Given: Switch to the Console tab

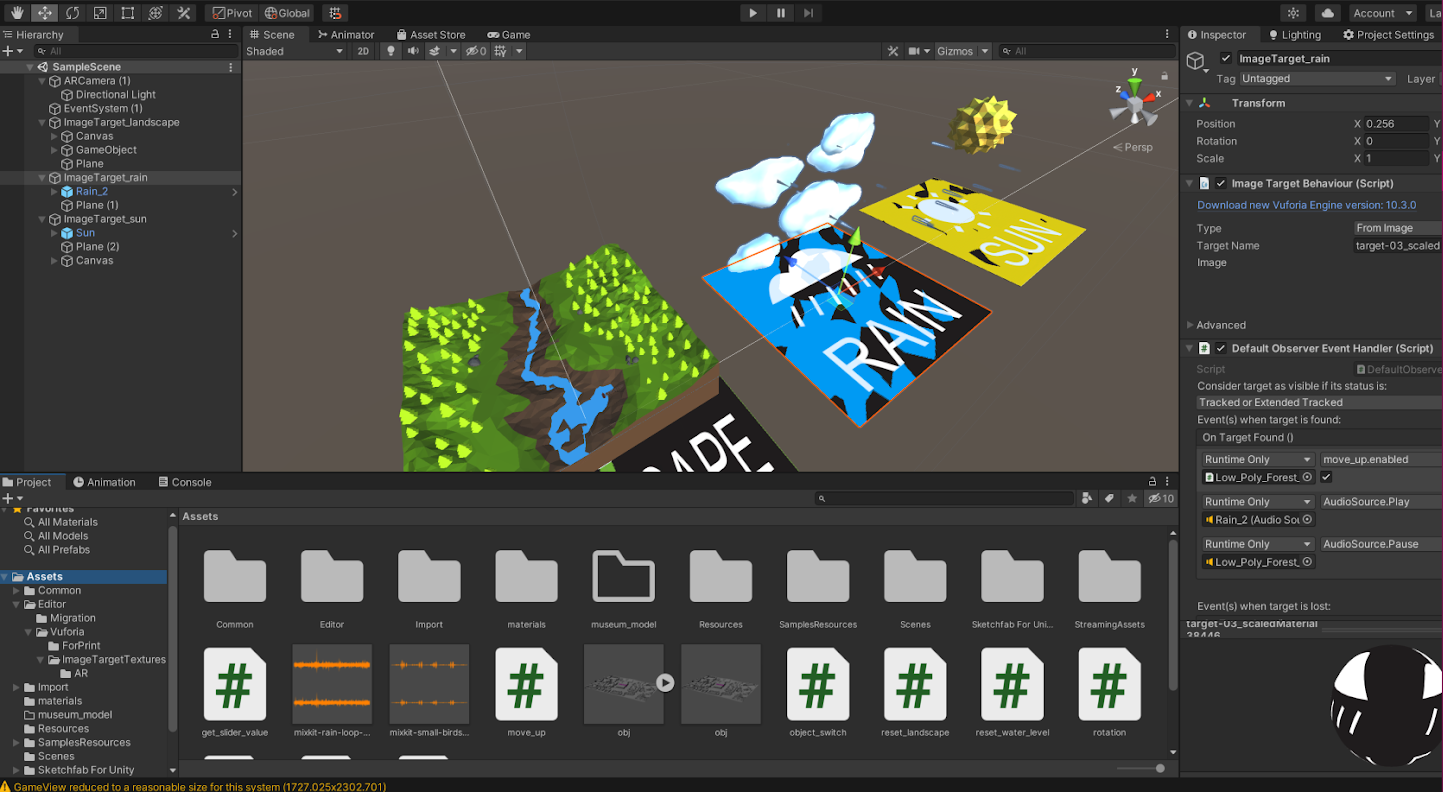Looking at the screenshot, I should click(x=184, y=482).
